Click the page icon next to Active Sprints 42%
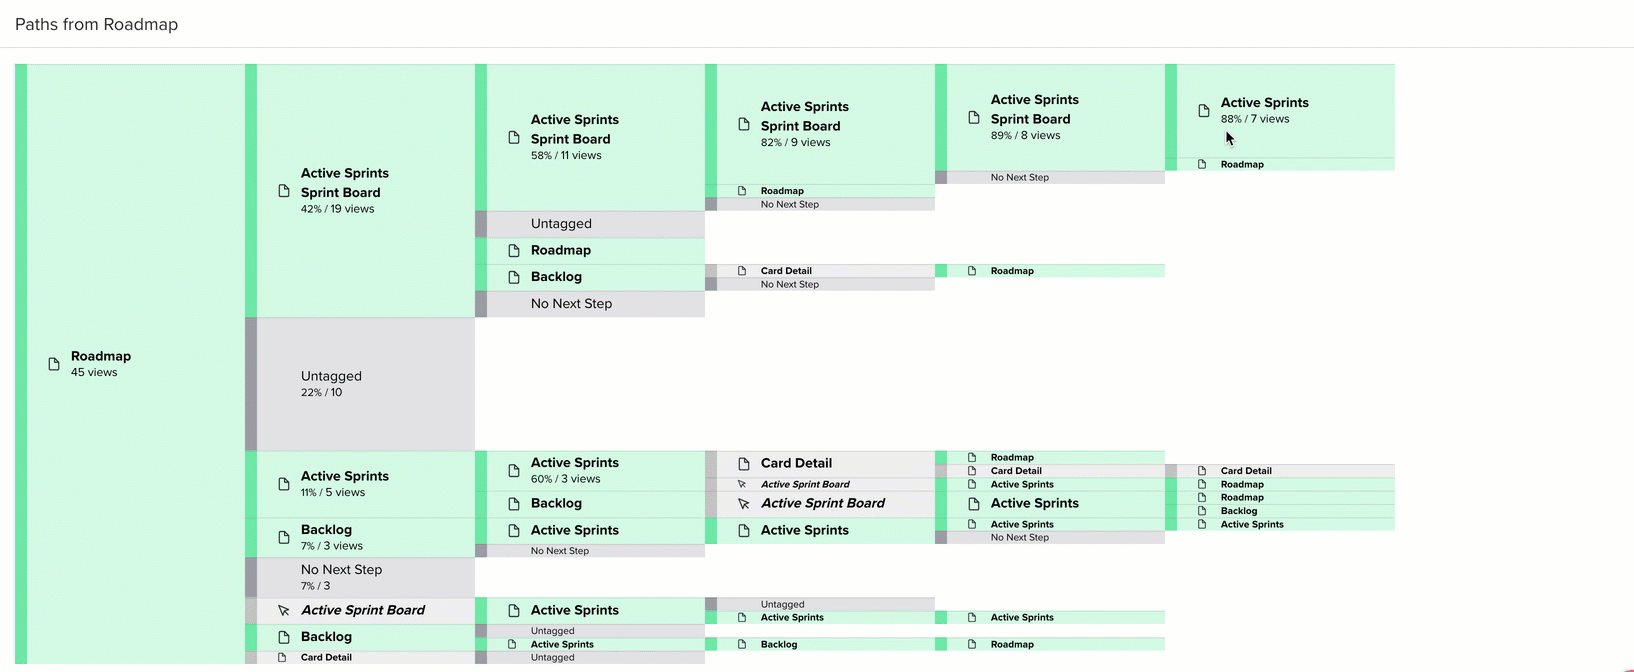The height and width of the screenshot is (672, 1634). (x=284, y=191)
